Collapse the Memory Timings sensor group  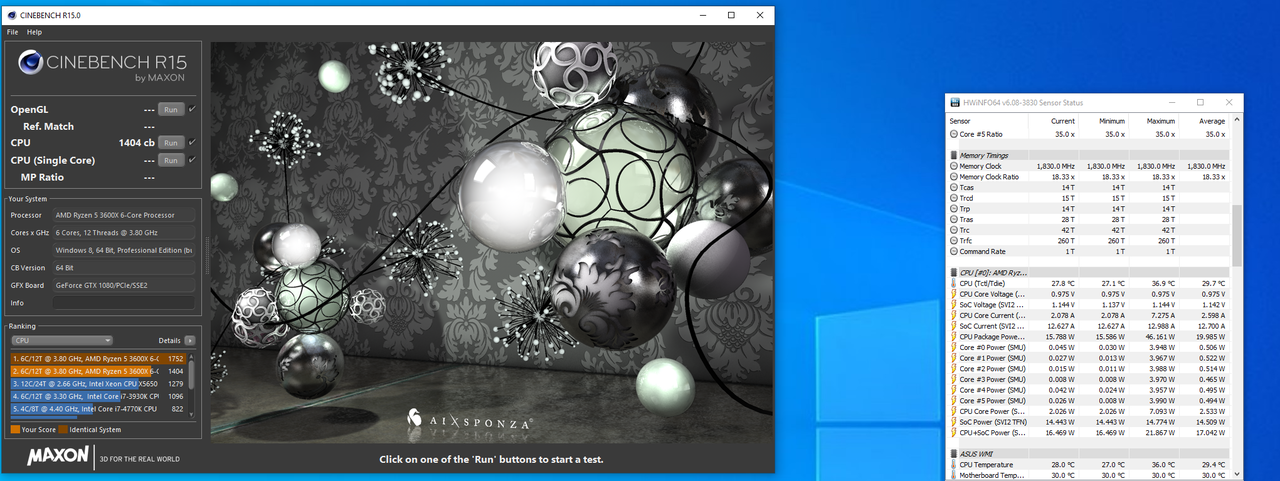coord(953,155)
